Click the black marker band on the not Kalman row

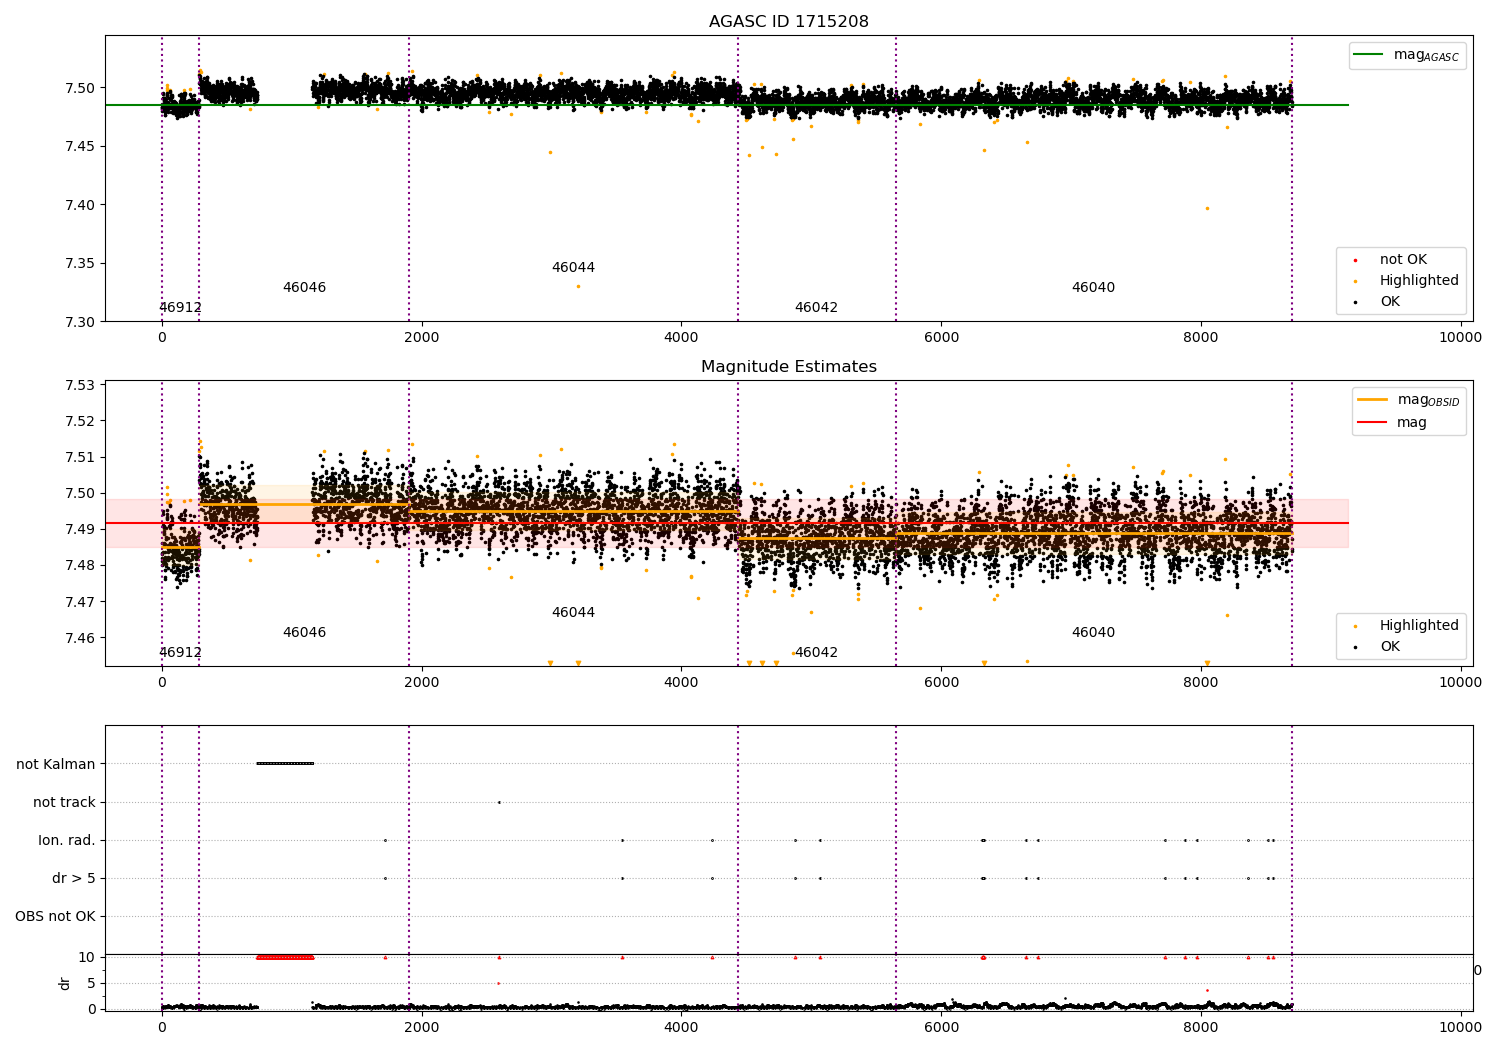[285, 763]
